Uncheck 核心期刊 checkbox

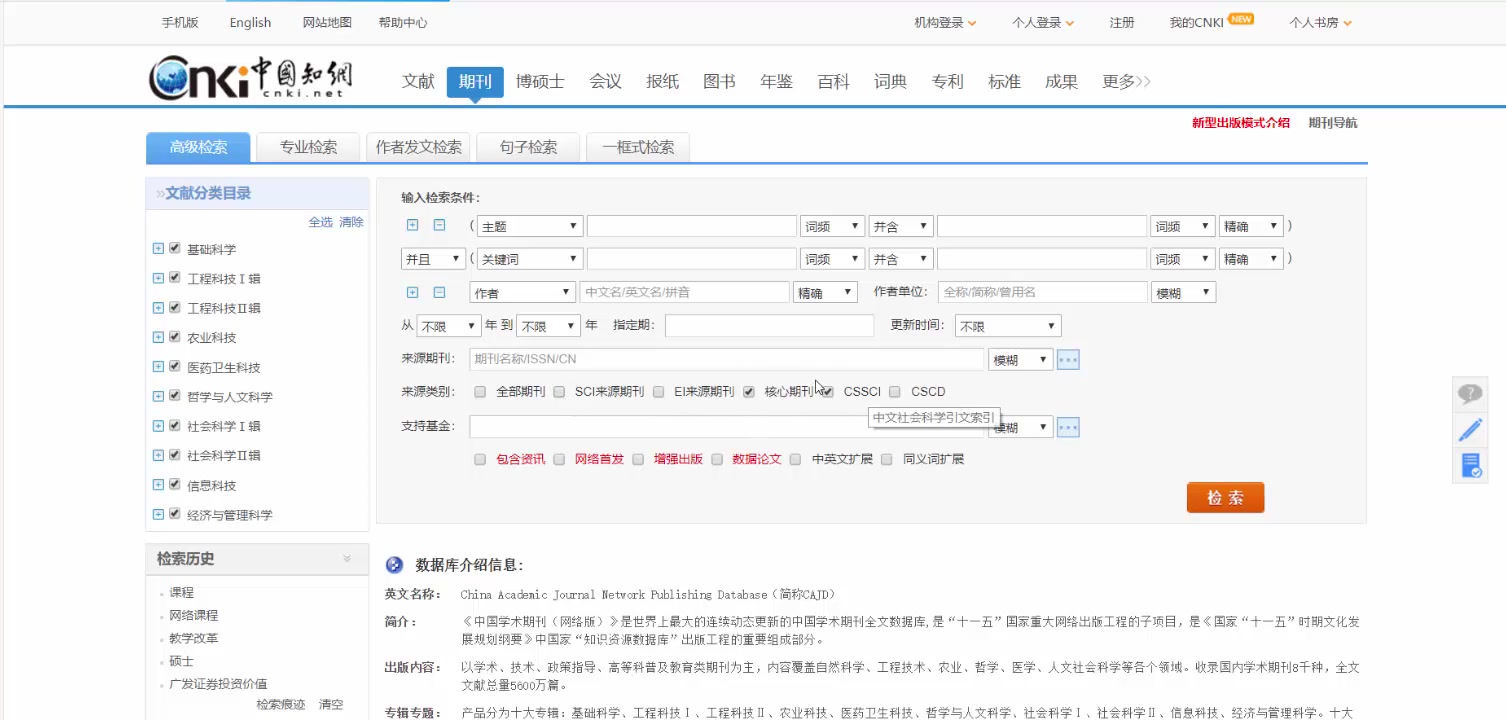[749, 392]
